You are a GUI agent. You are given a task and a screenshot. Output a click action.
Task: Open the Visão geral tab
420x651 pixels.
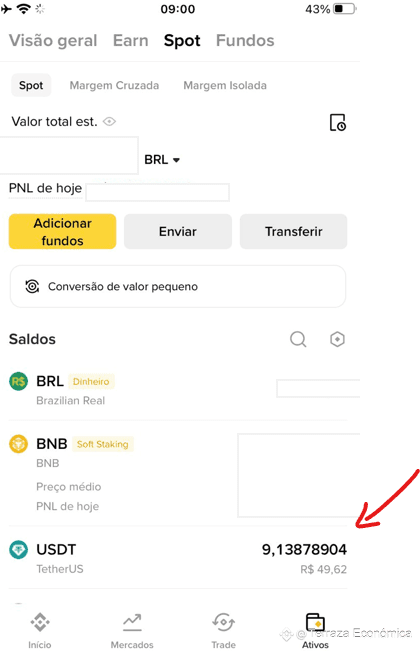tap(53, 41)
